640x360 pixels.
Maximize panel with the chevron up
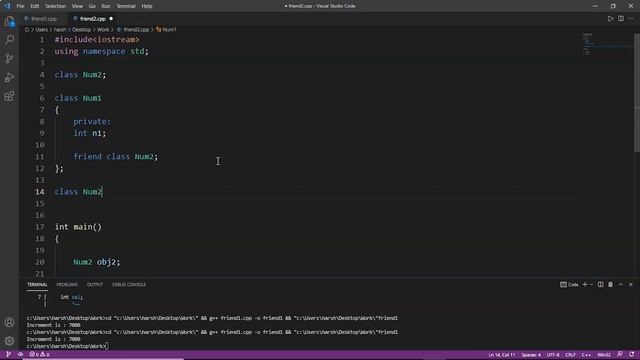[x=620, y=284]
